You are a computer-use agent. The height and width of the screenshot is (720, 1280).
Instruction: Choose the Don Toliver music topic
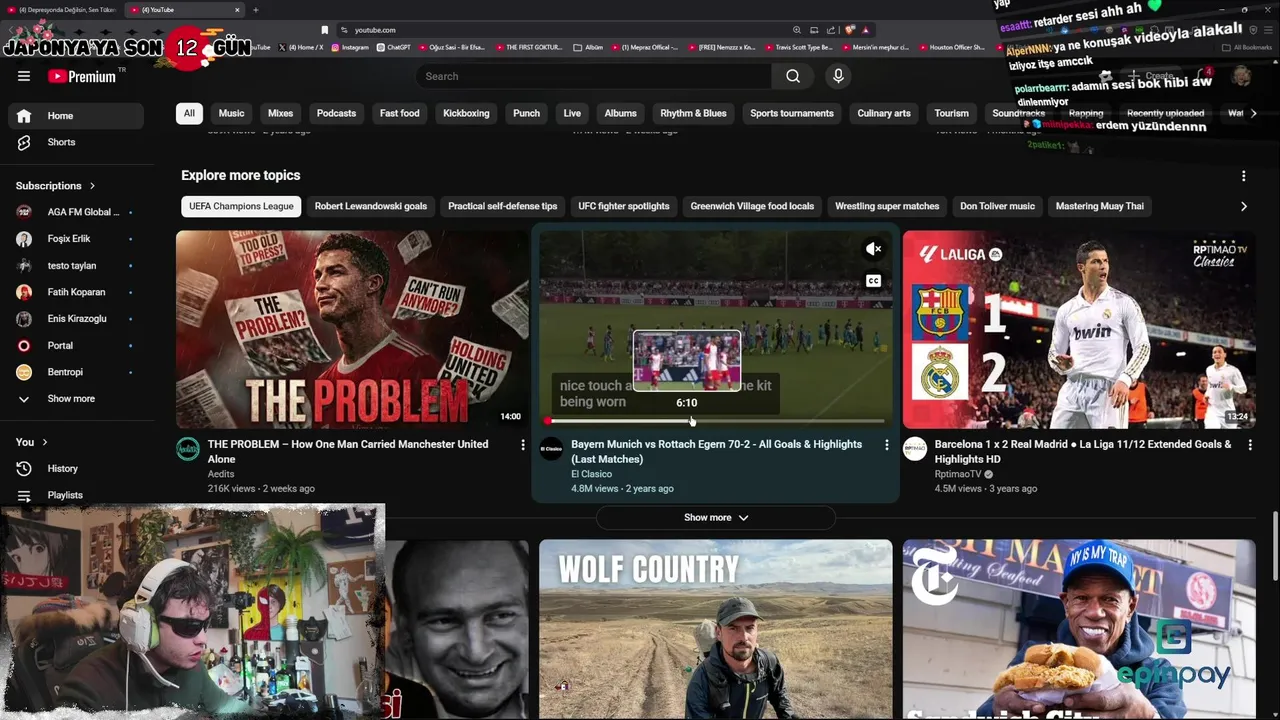point(997,206)
